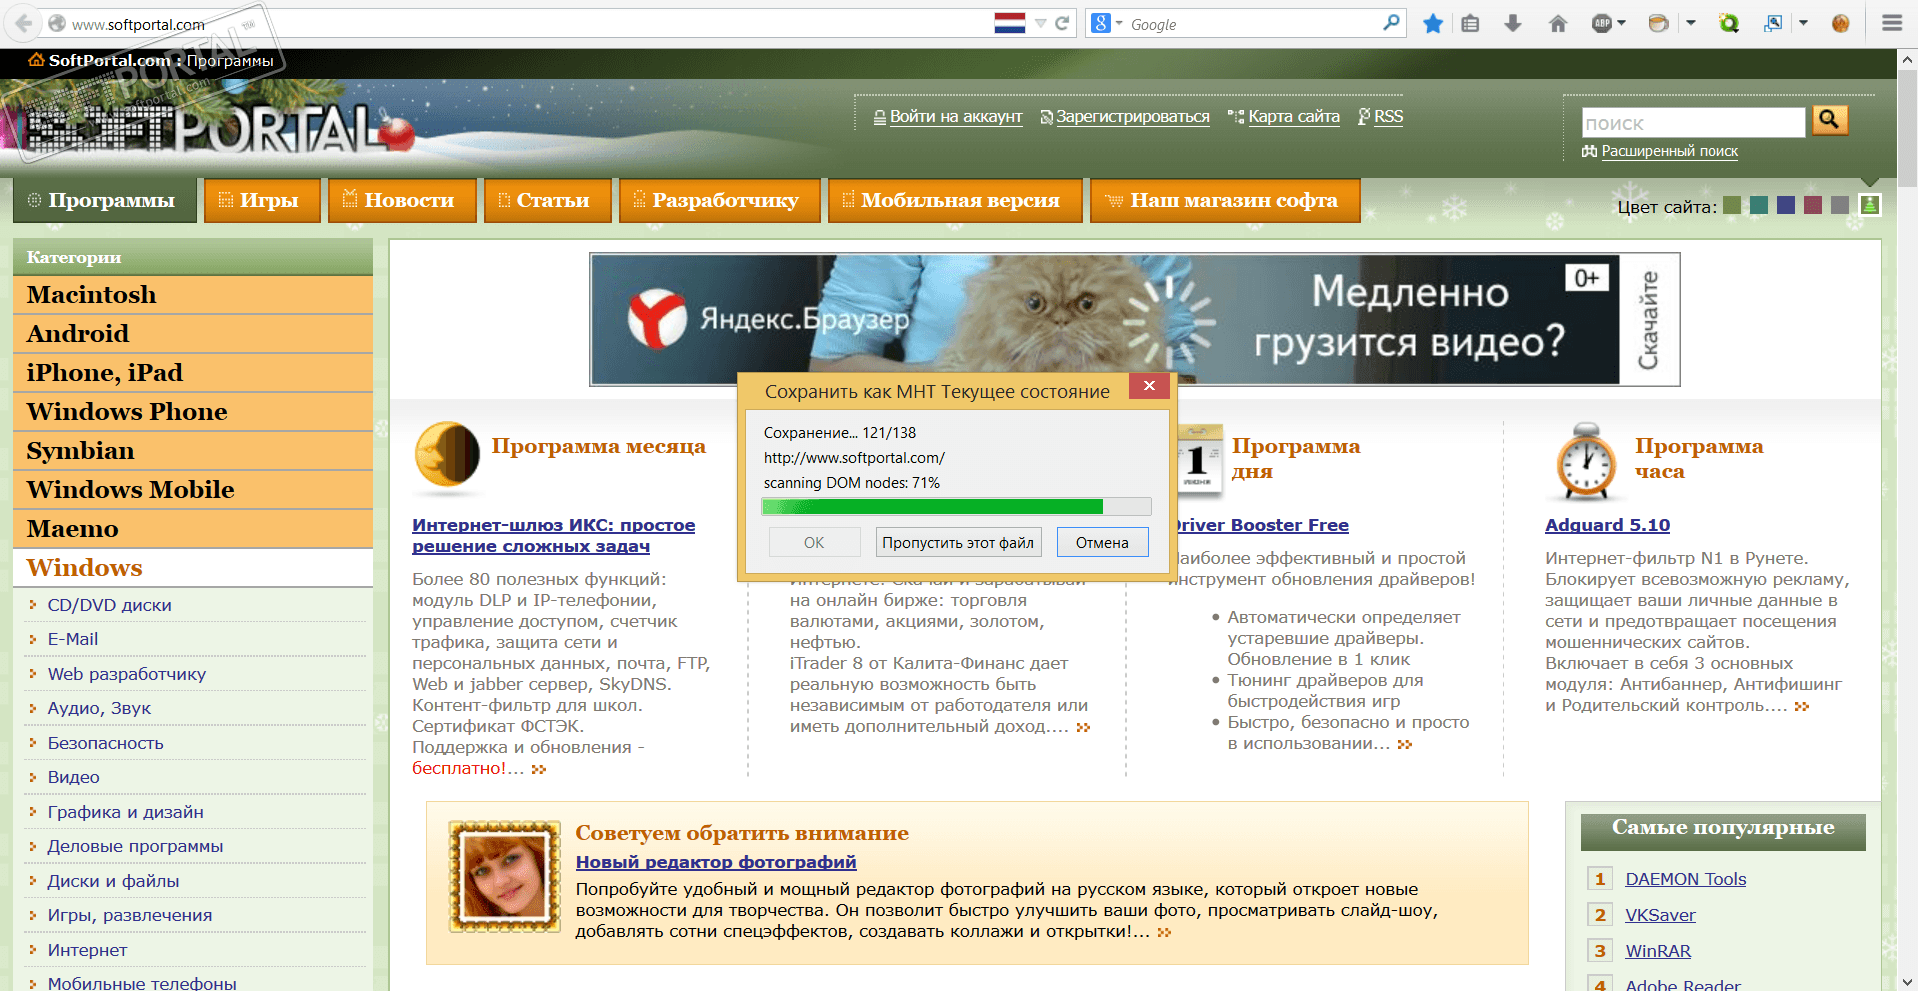Open the DAEMON Tools popular link
This screenshot has height=991, width=1918.
(1685, 879)
